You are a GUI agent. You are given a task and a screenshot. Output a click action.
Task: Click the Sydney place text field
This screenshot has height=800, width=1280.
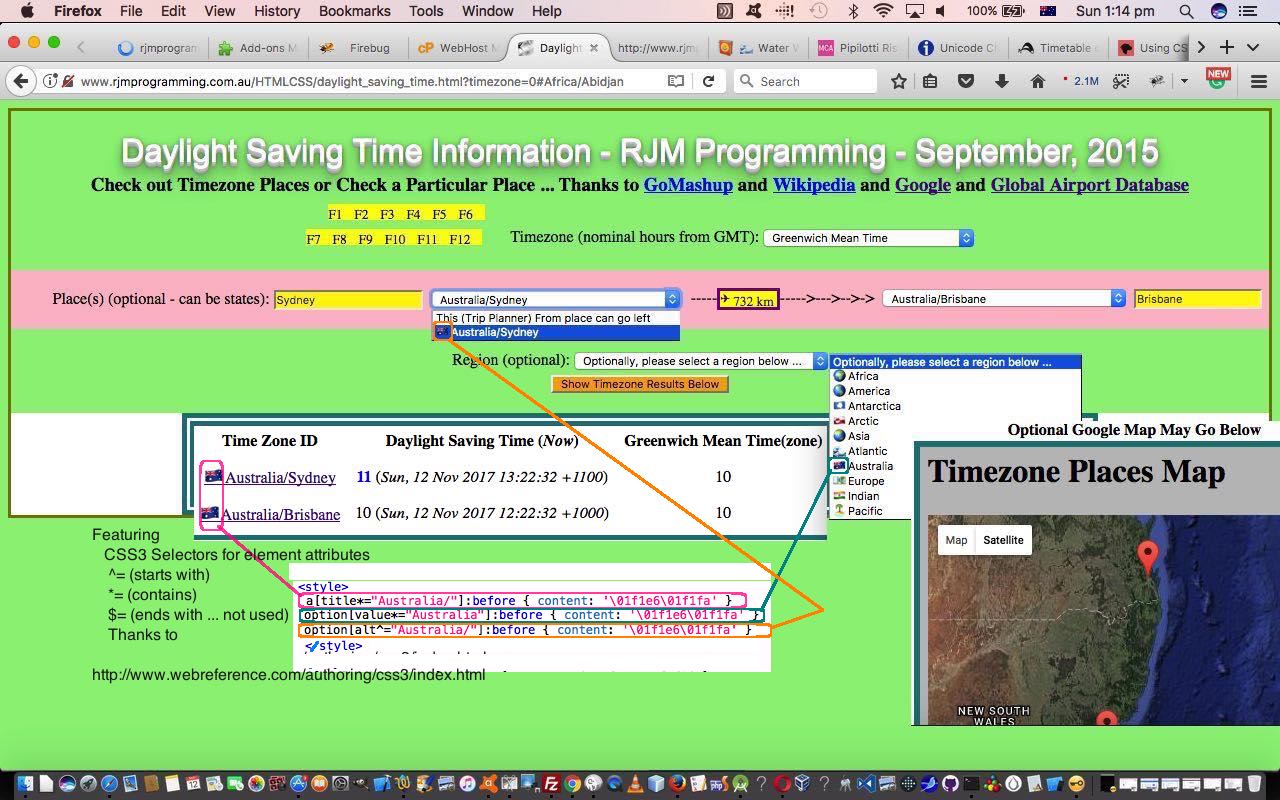tap(348, 300)
